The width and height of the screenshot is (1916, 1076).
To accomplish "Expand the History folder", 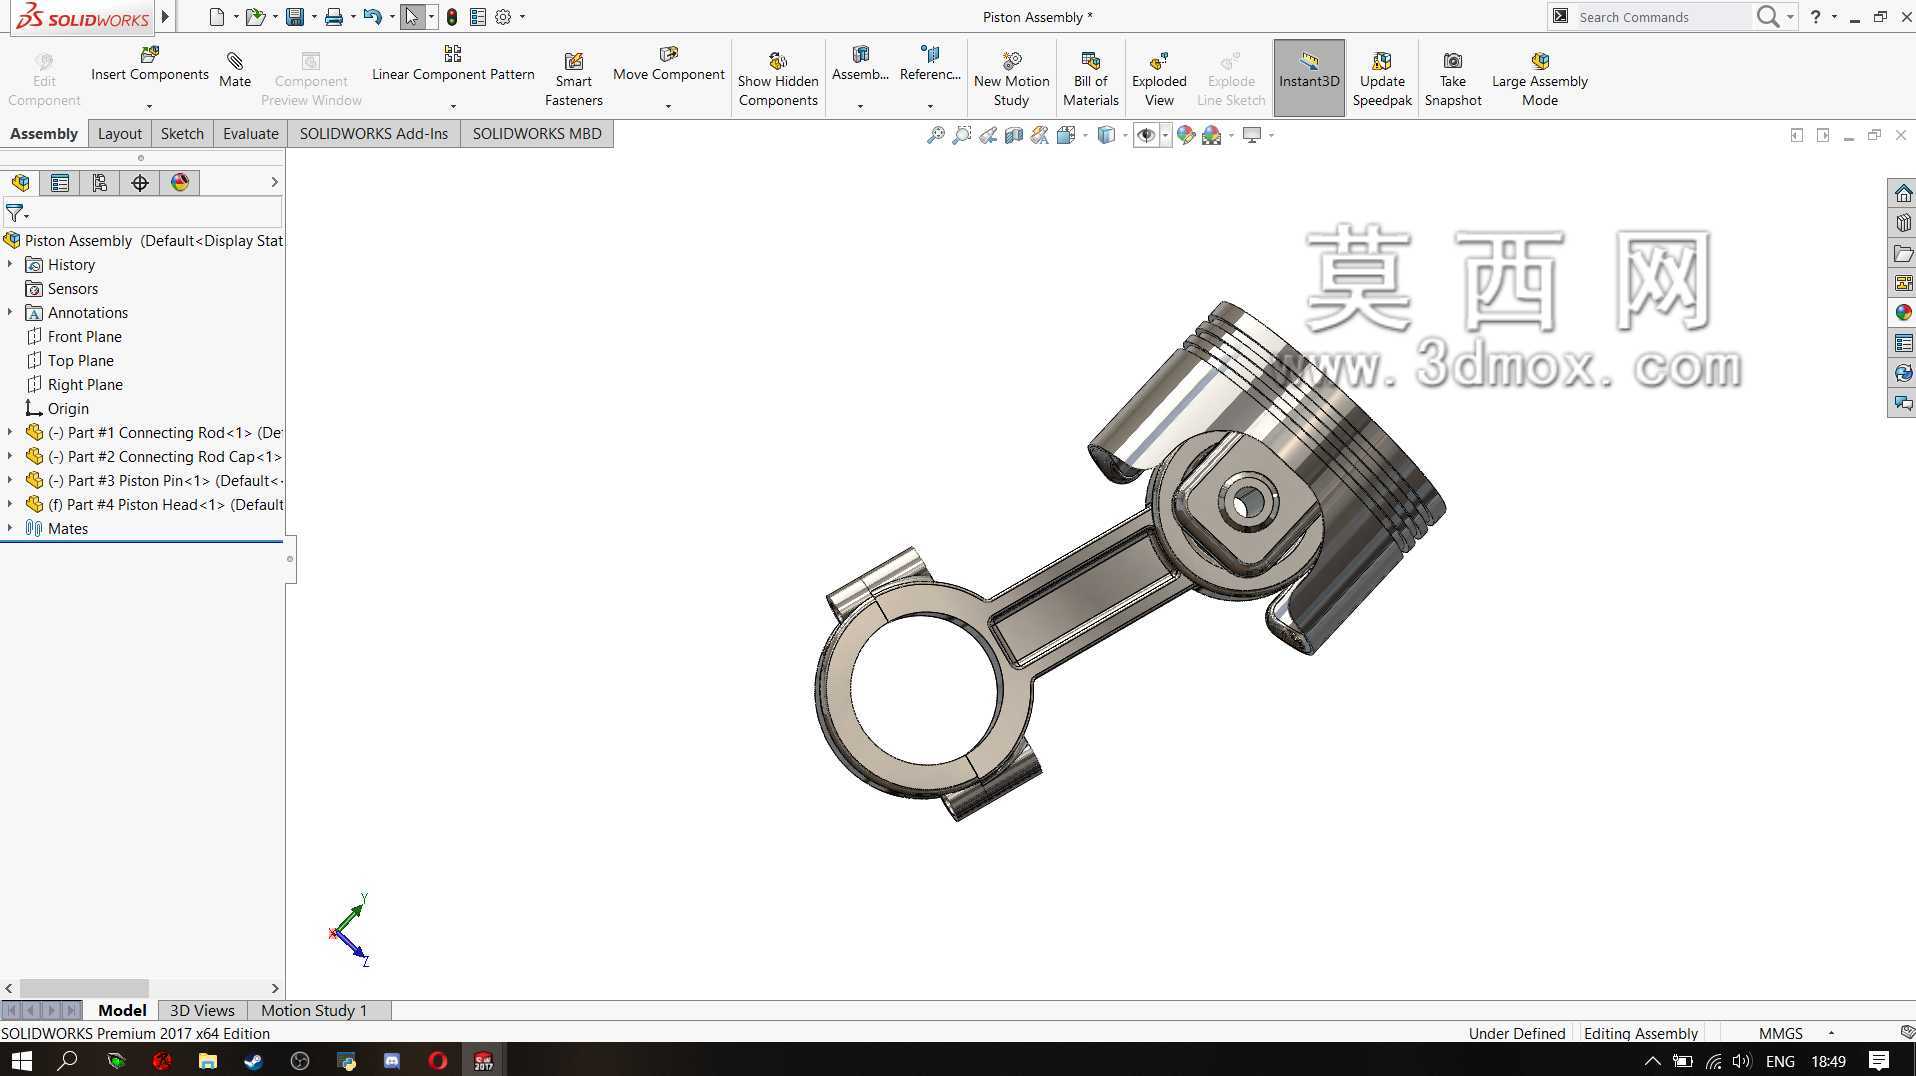I will pos(10,264).
